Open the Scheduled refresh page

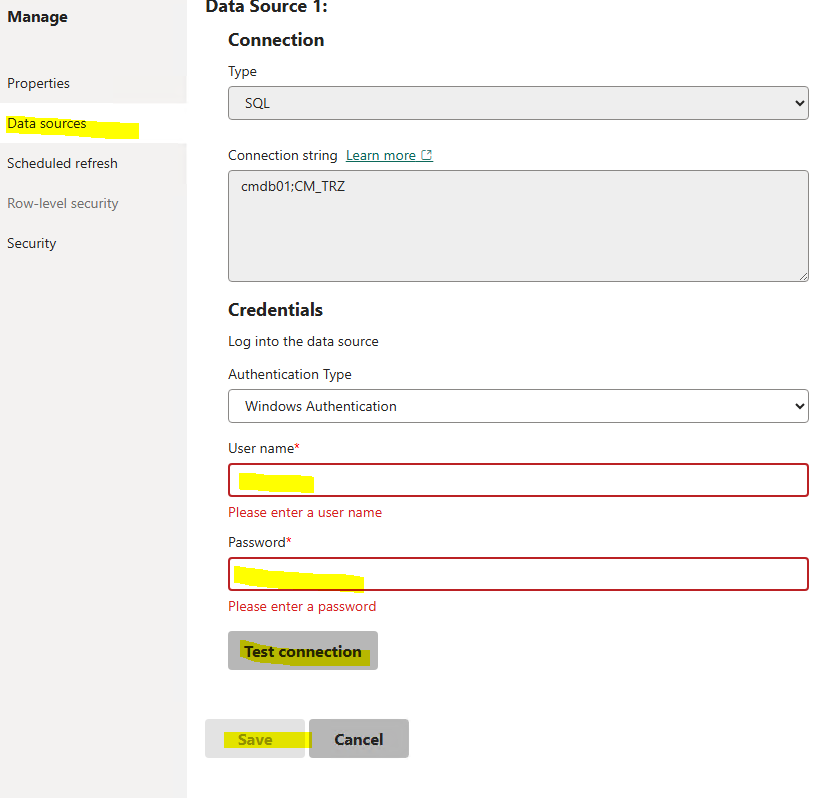click(x=62, y=164)
